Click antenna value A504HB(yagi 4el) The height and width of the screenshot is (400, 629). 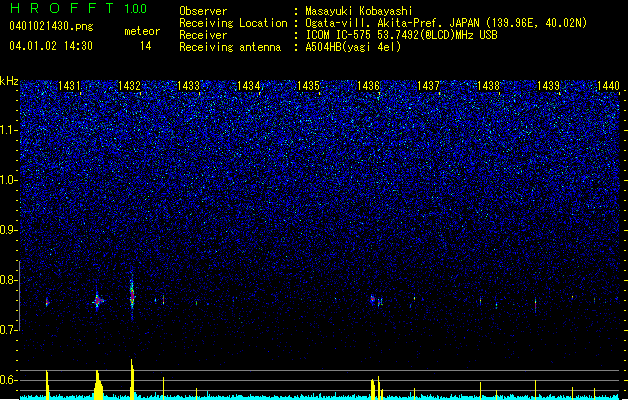coord(353,47)
